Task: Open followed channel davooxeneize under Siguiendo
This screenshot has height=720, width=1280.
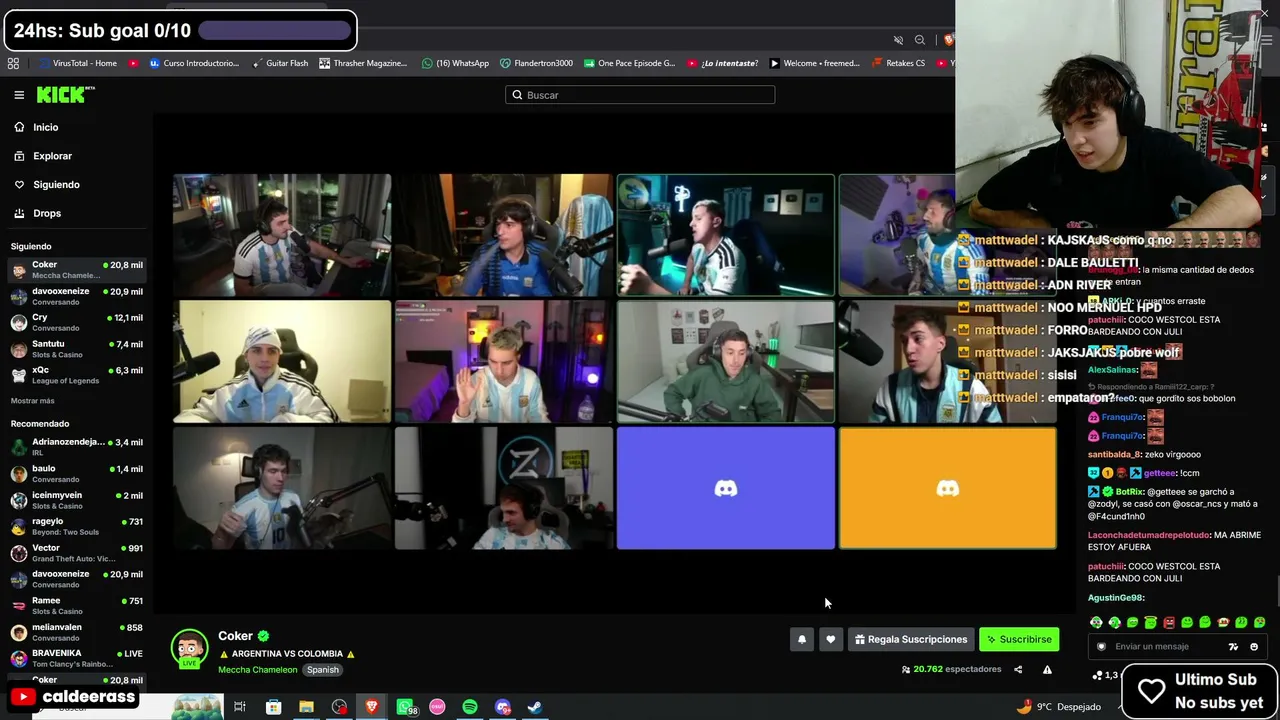Action: [x=76, y=296]
